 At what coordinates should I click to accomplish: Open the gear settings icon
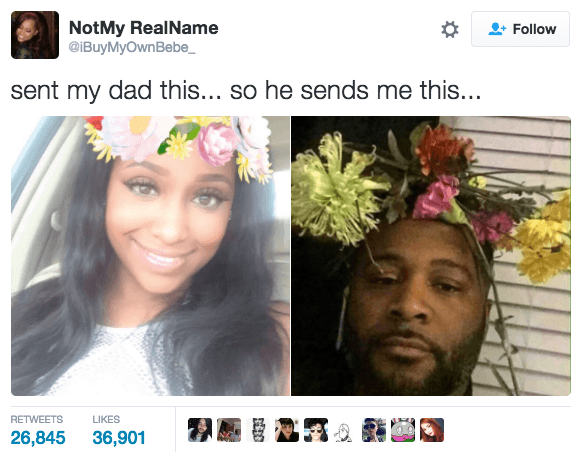click(450, 30)
